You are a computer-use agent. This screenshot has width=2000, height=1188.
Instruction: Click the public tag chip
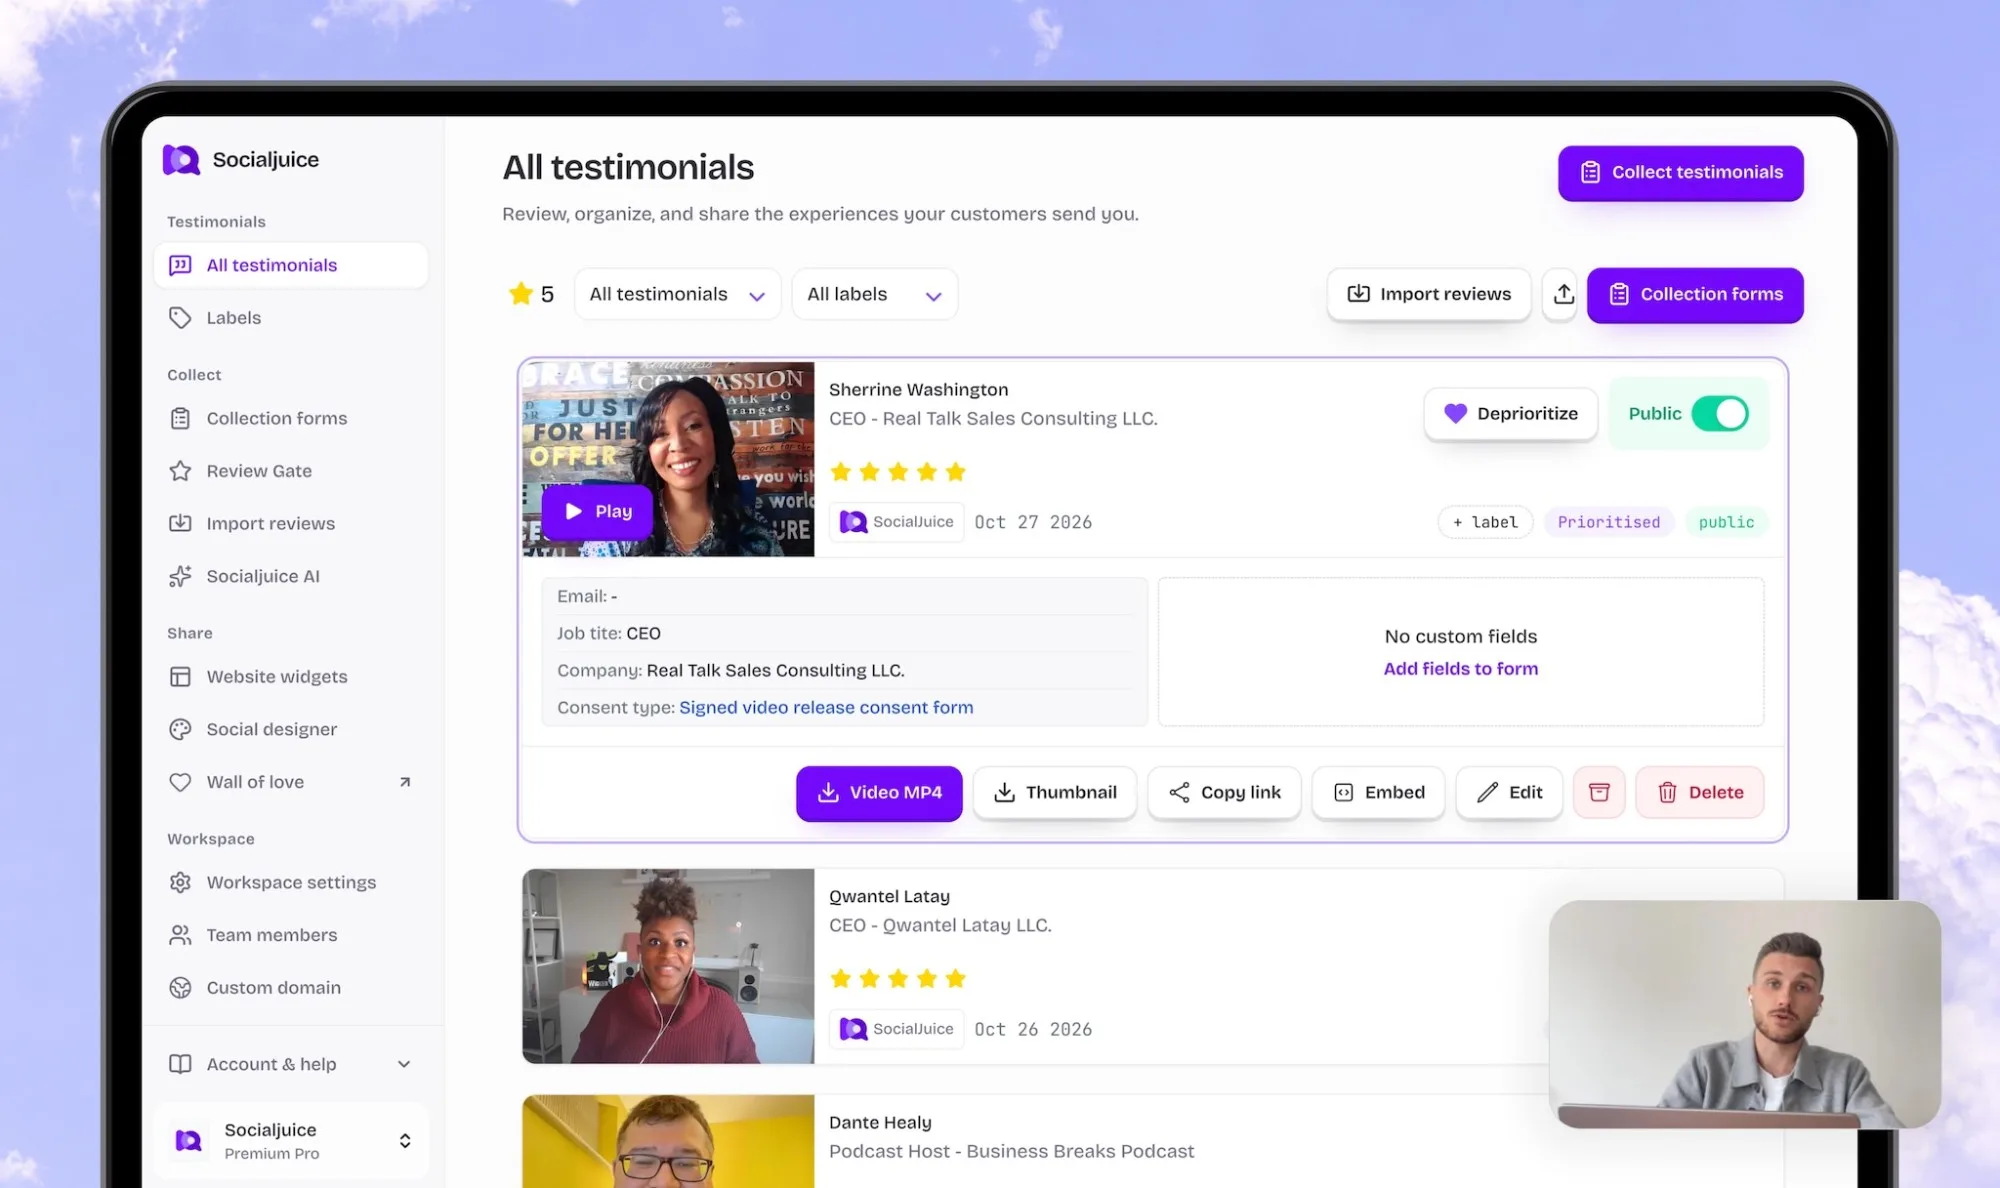click(1726, 522)
